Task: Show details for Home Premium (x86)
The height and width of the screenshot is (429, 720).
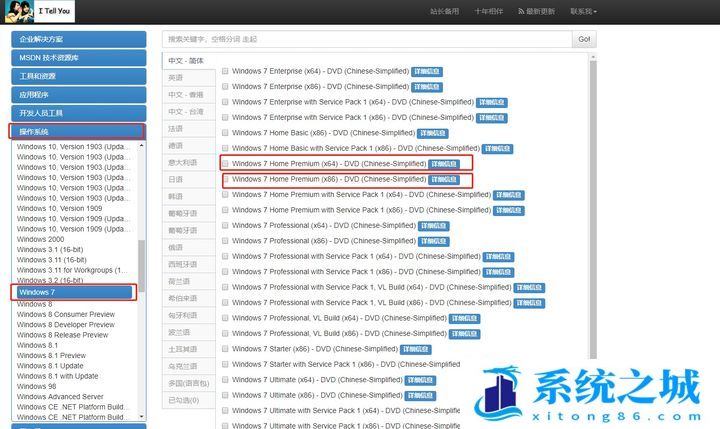Action: 444,180
